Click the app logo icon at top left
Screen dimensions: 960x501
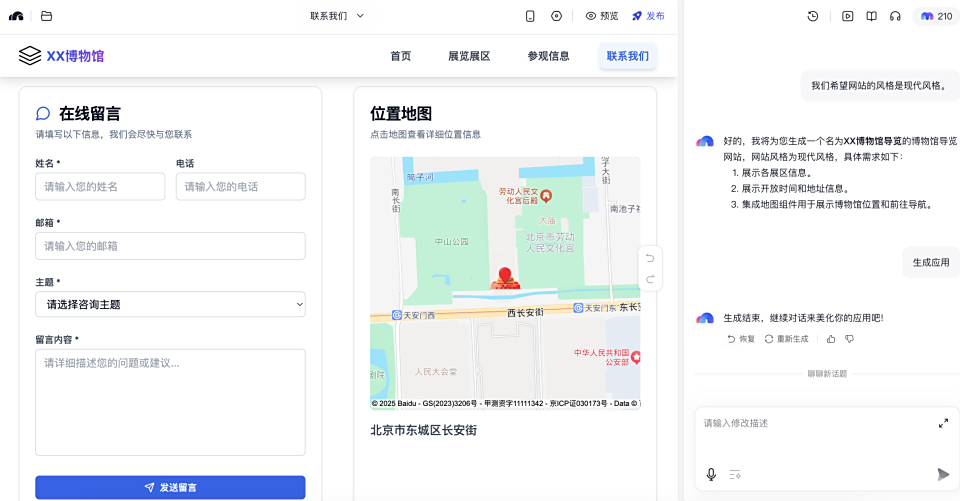tap(16, 16)
